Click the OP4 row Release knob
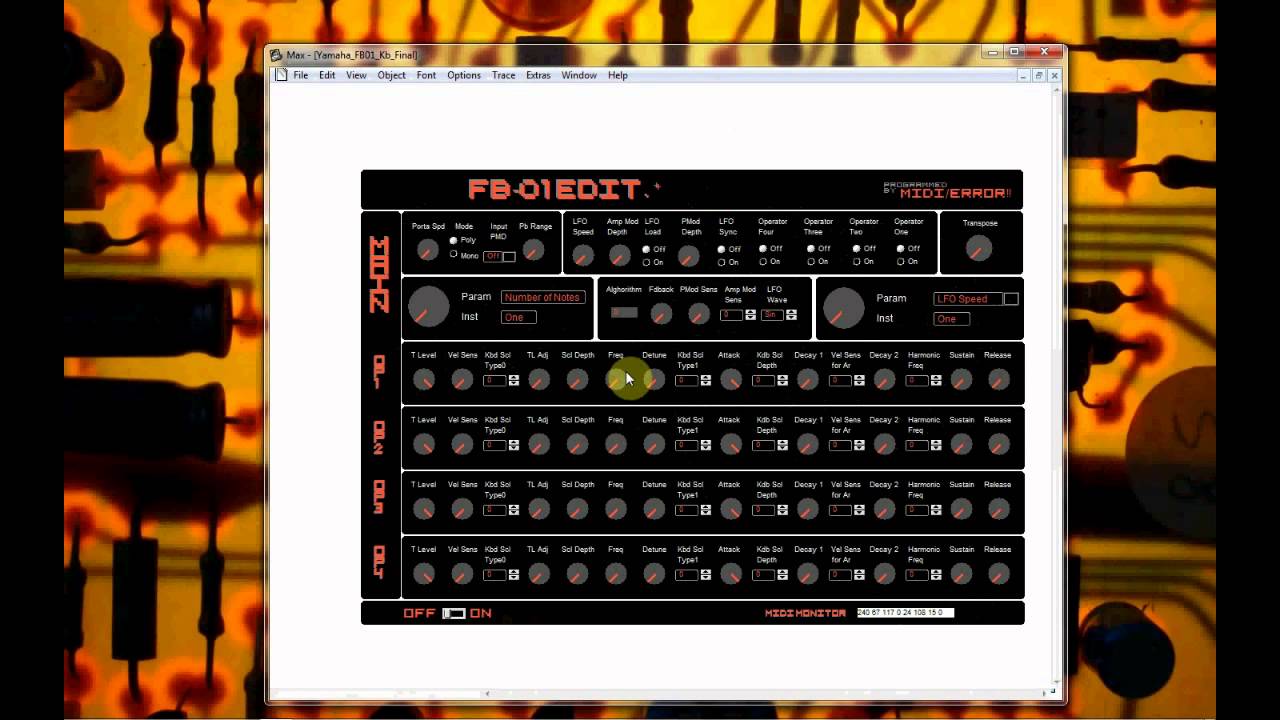The width and height of the screenshot is (1280, 720). pos(998,574)
